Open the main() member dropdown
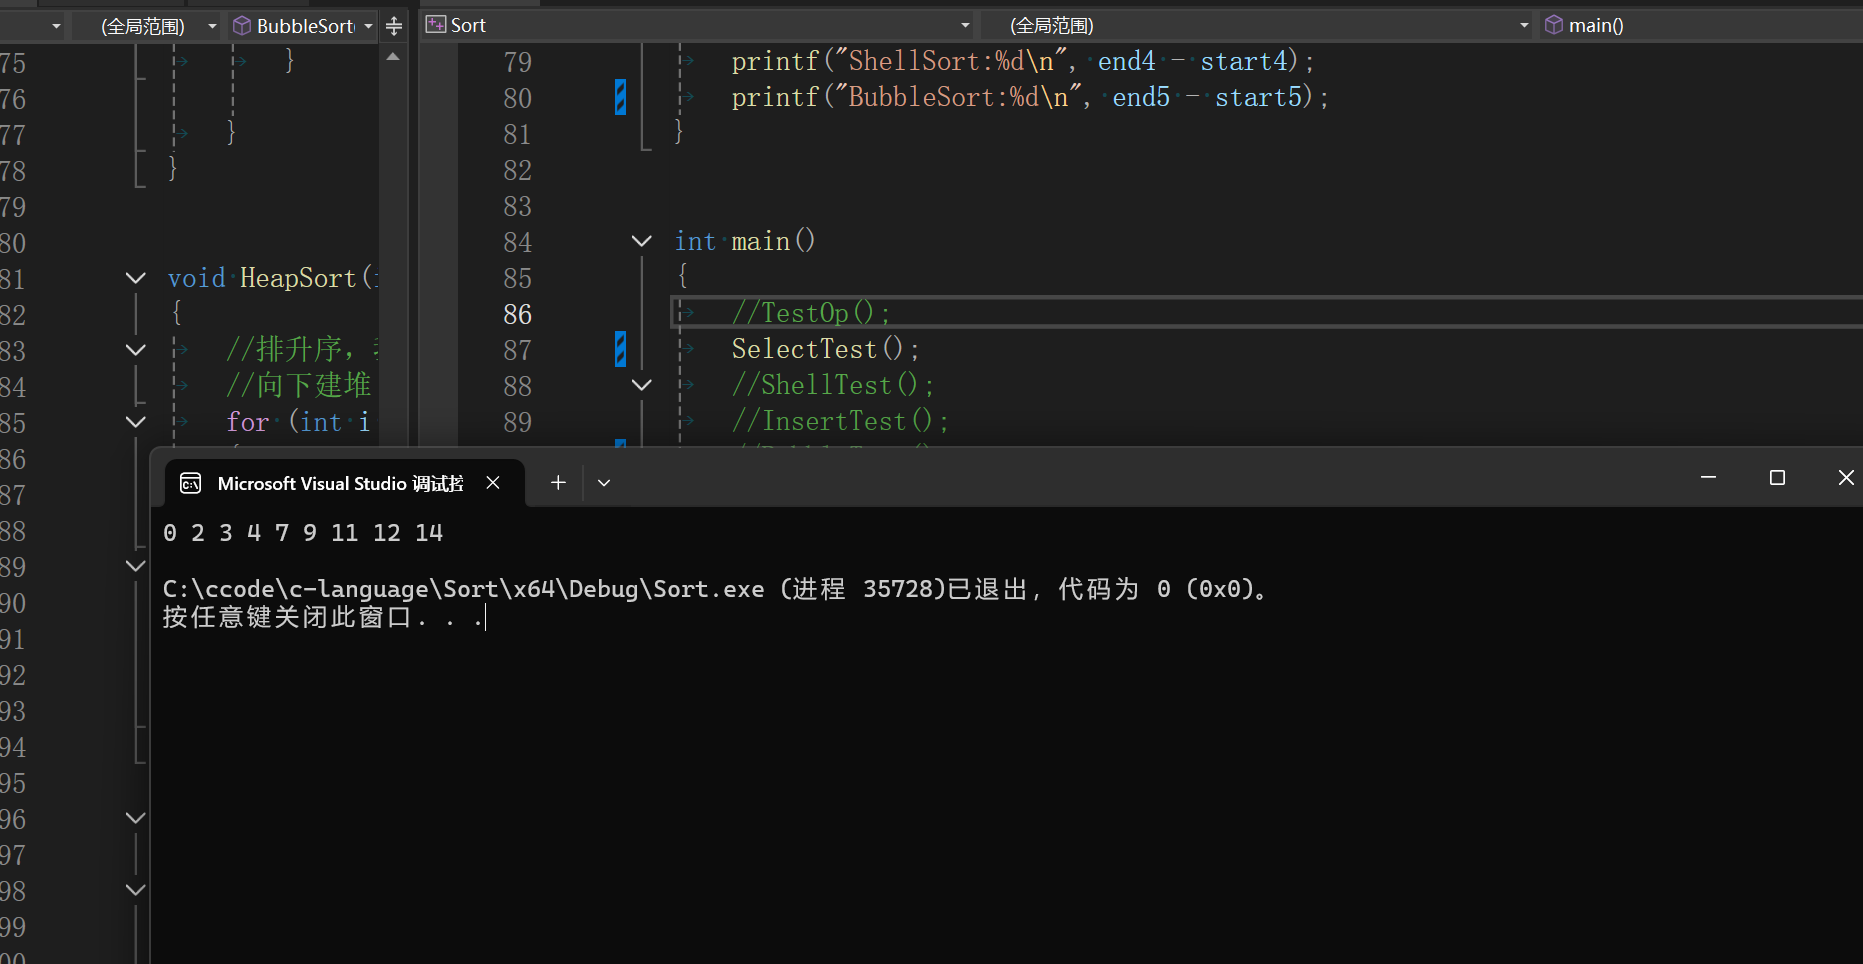 tap(1700, 25)
